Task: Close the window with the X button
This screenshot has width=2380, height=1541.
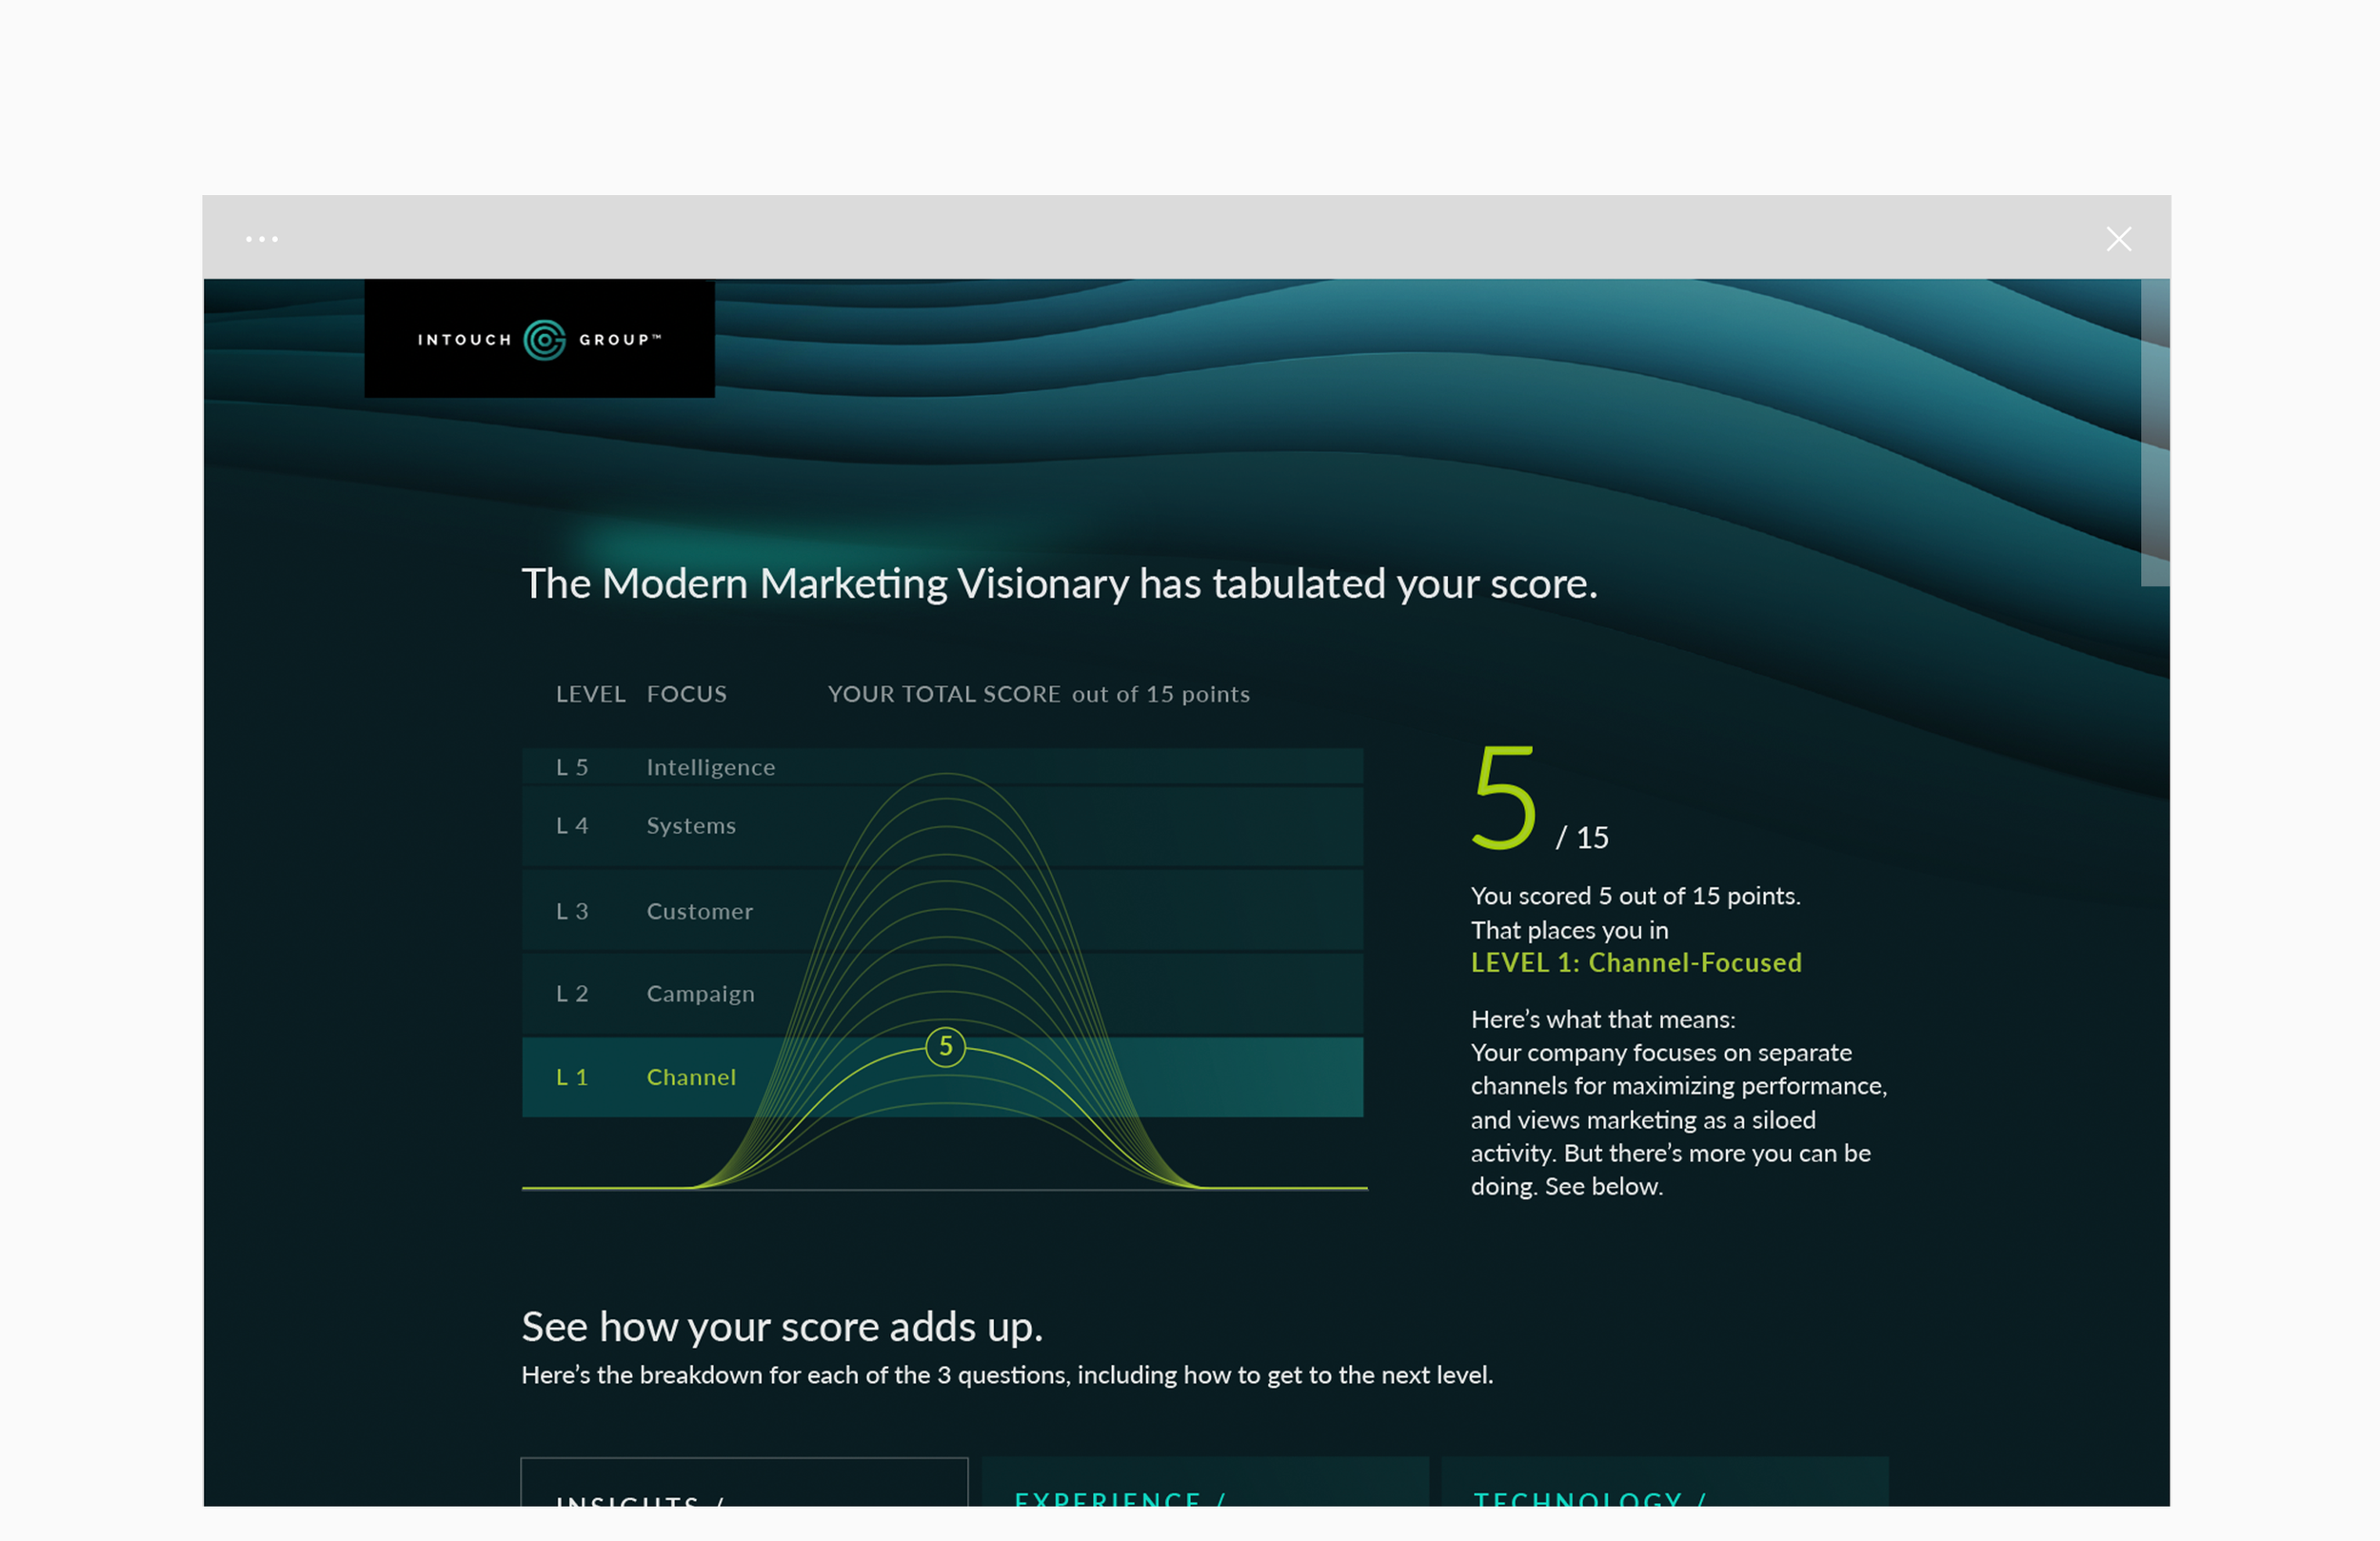Action: 2118,239
